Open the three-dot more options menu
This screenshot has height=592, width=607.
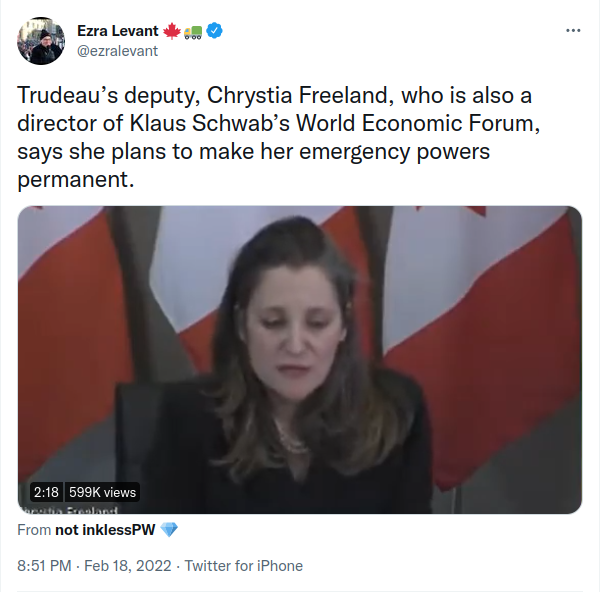pyautogui.click(x=573, y=31)
